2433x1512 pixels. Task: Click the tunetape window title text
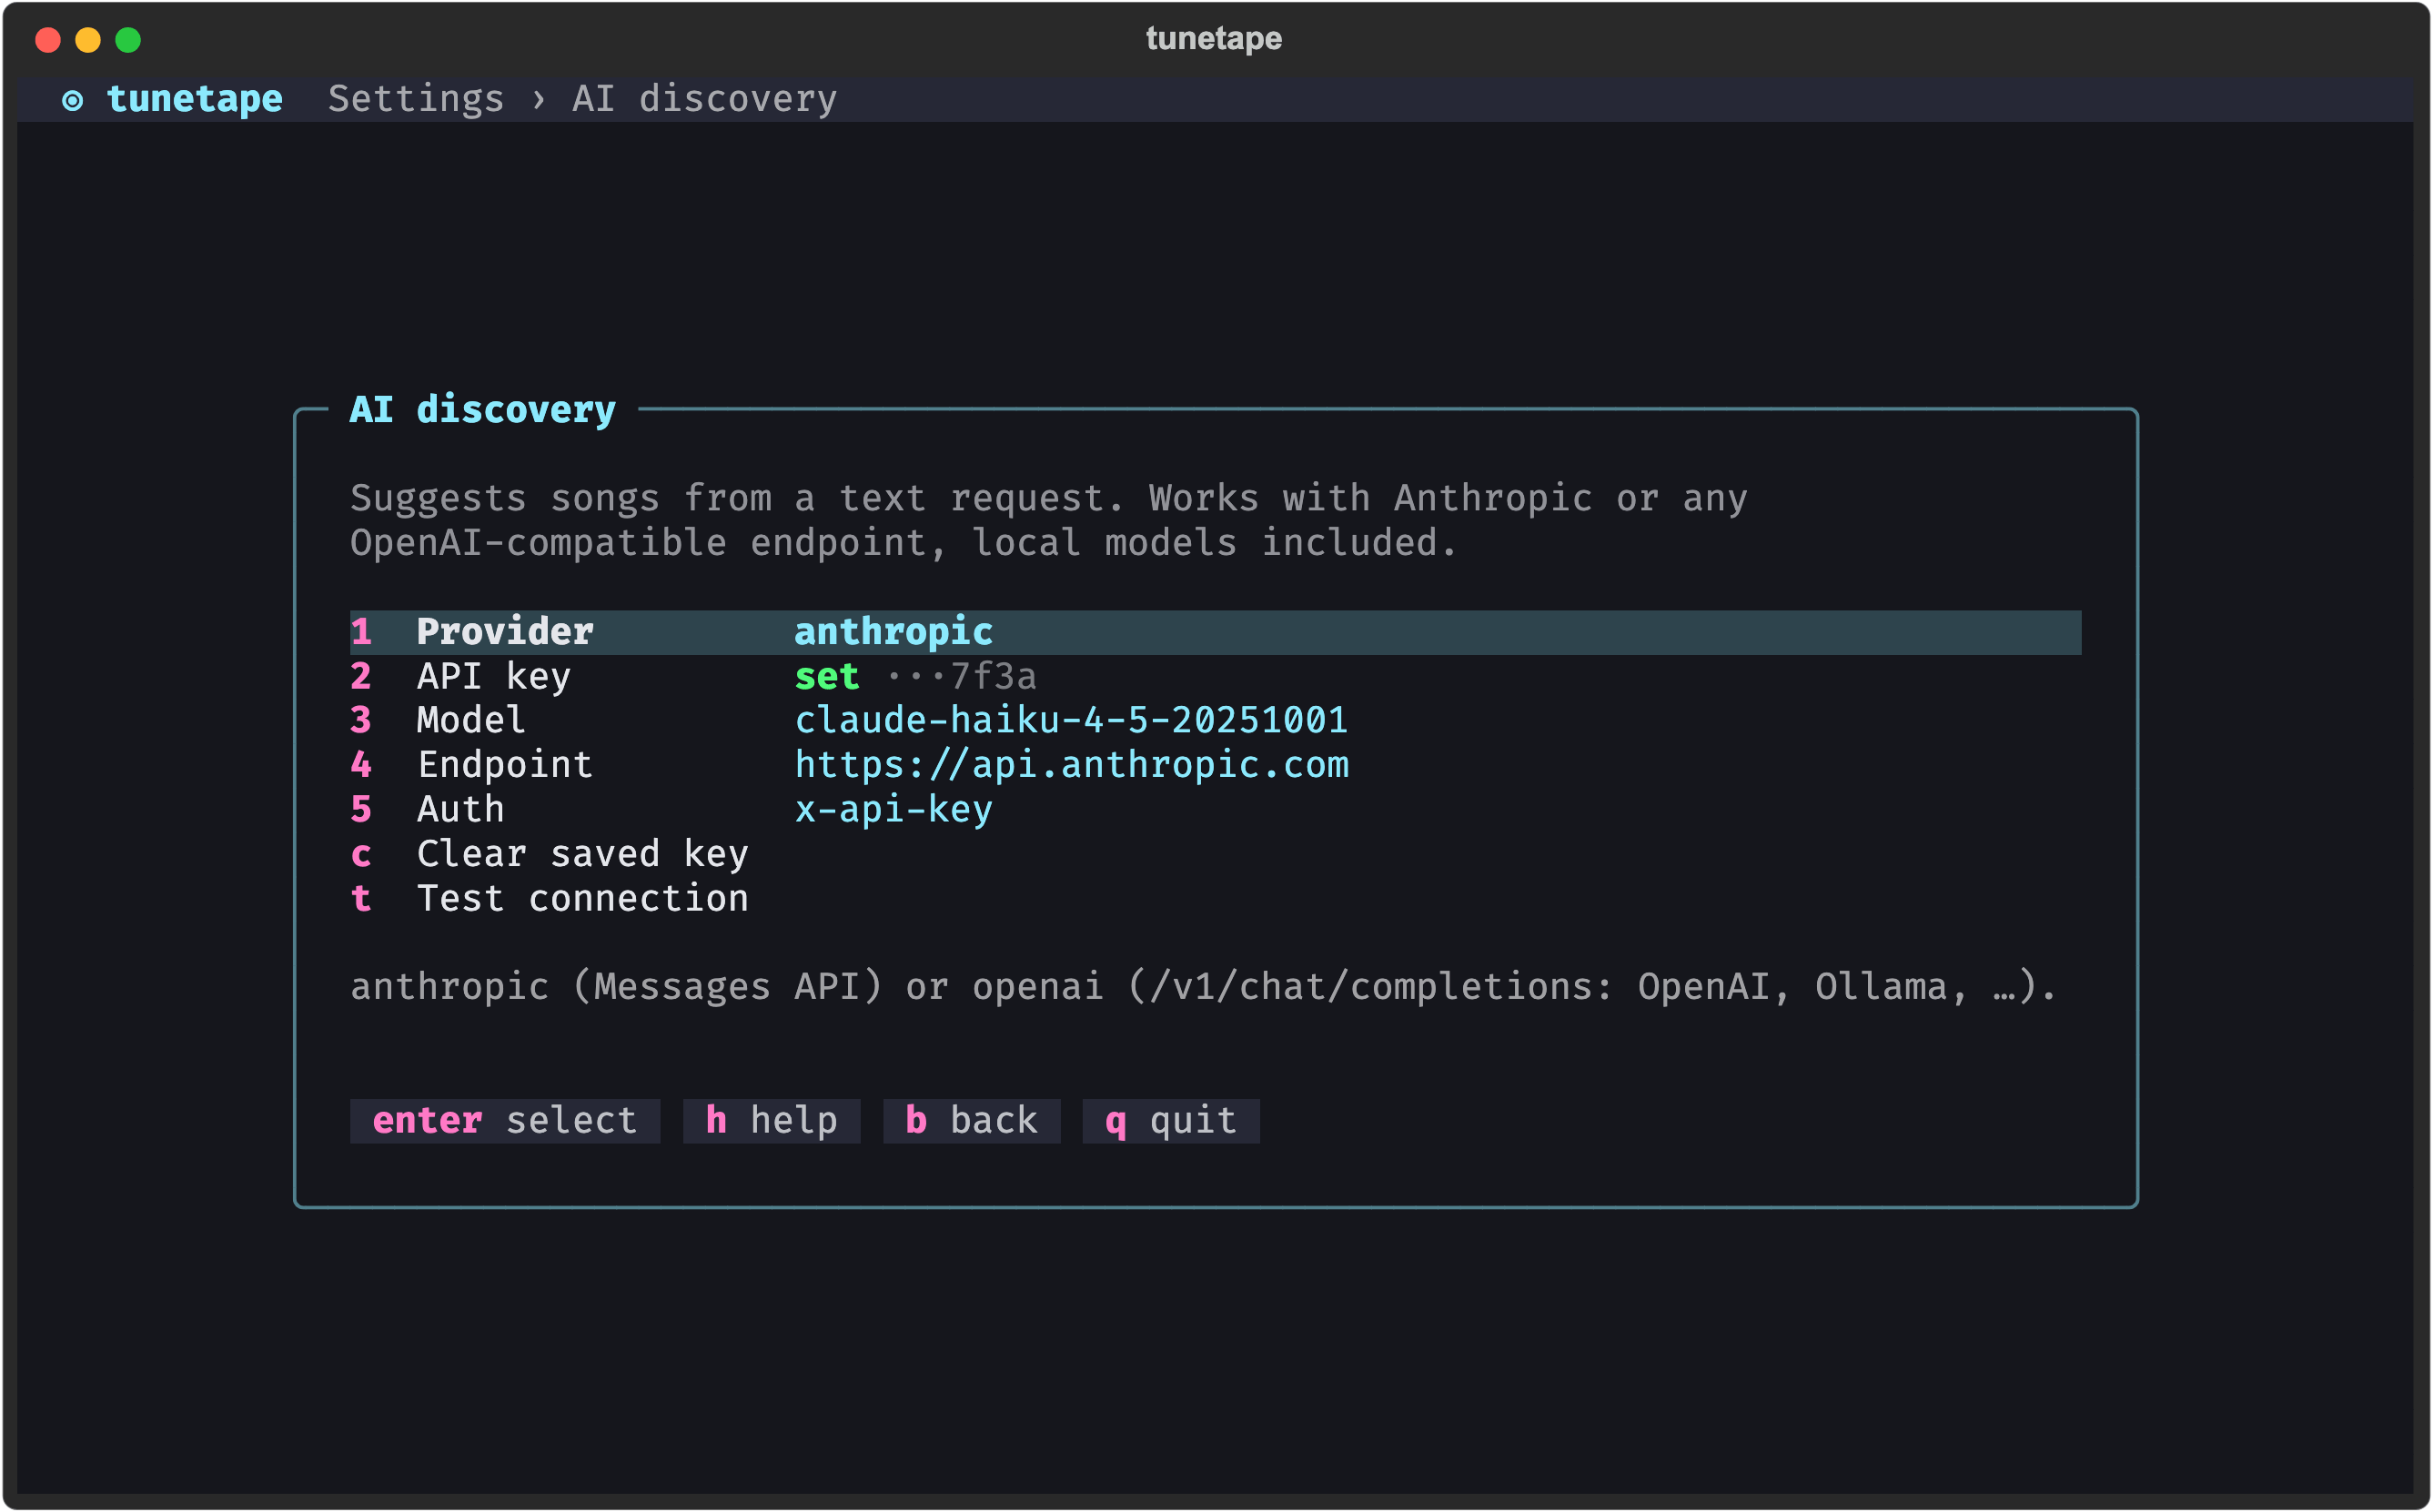tap(1214, 39)
